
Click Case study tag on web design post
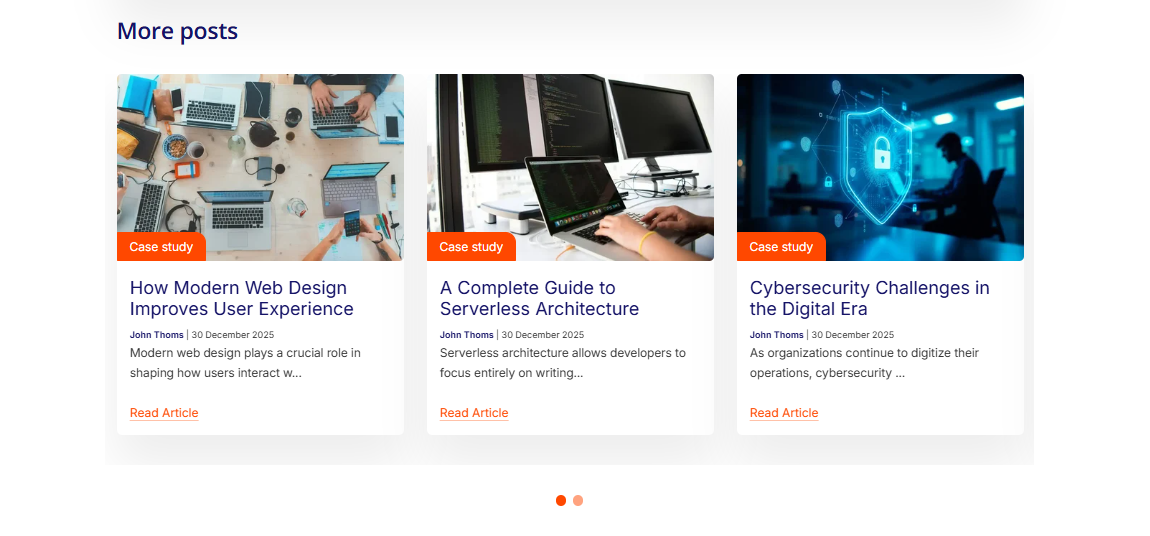161,247
